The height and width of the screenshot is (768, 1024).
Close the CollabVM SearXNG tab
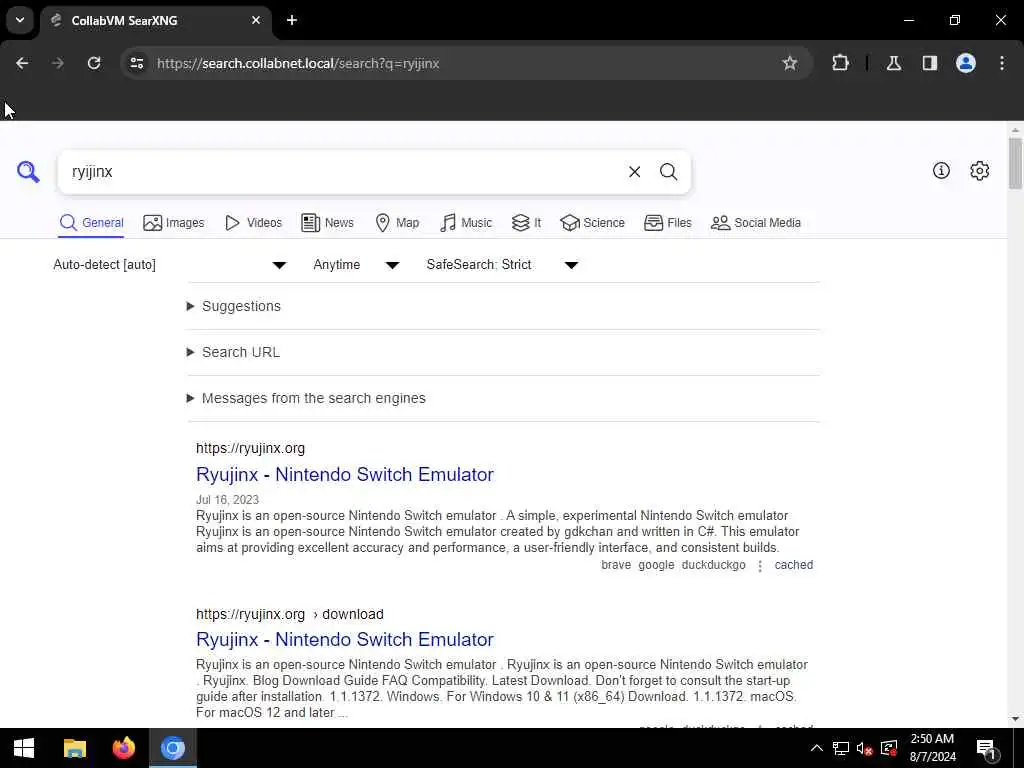click(x=256, y=20)
